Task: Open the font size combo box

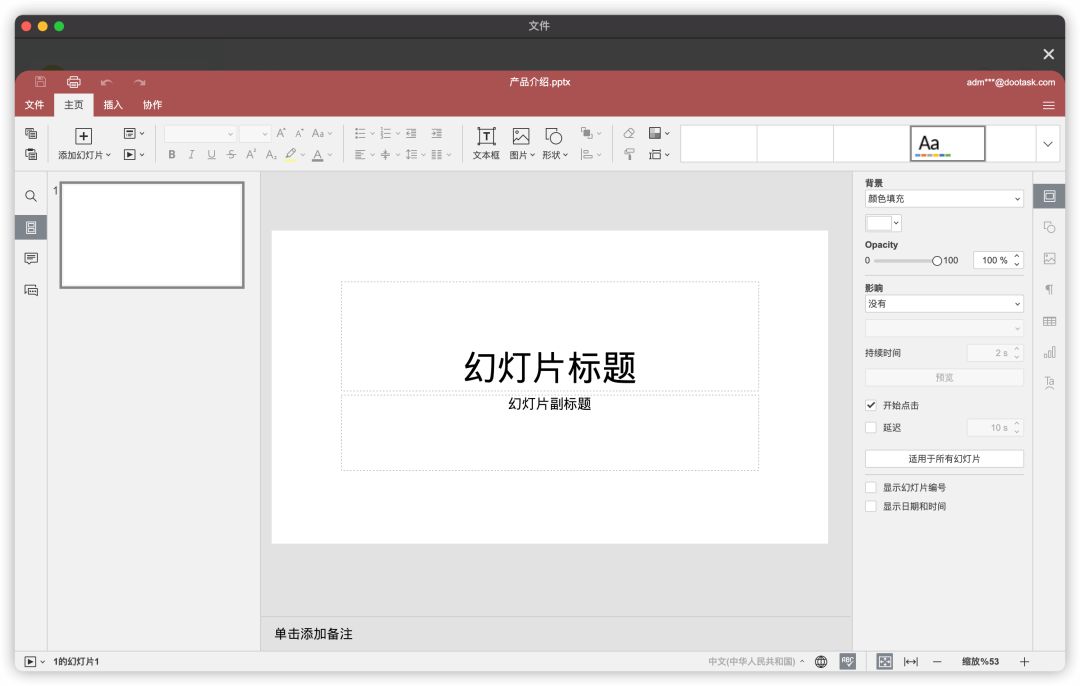Action: [254, 134]
